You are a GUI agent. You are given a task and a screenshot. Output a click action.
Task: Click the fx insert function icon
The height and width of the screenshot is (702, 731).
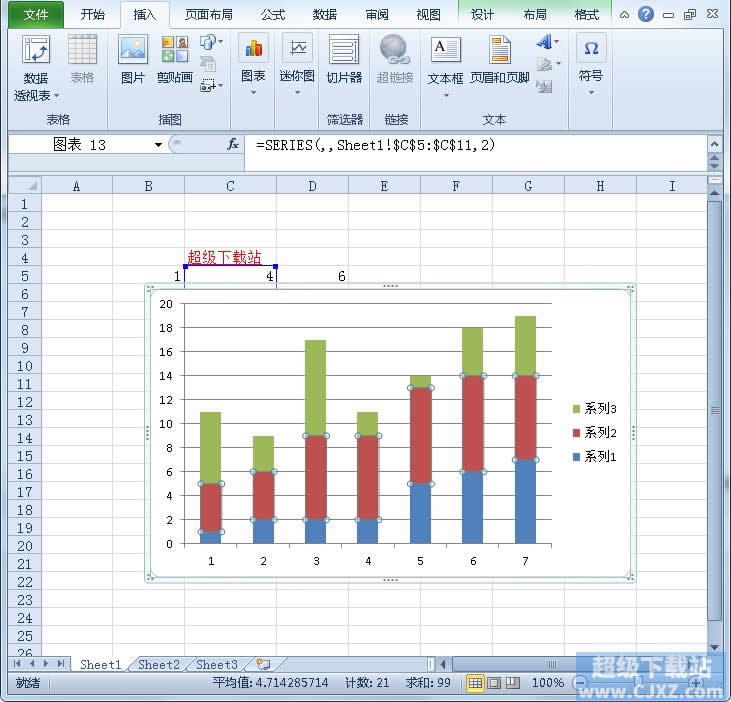click(x=233, y=145)
